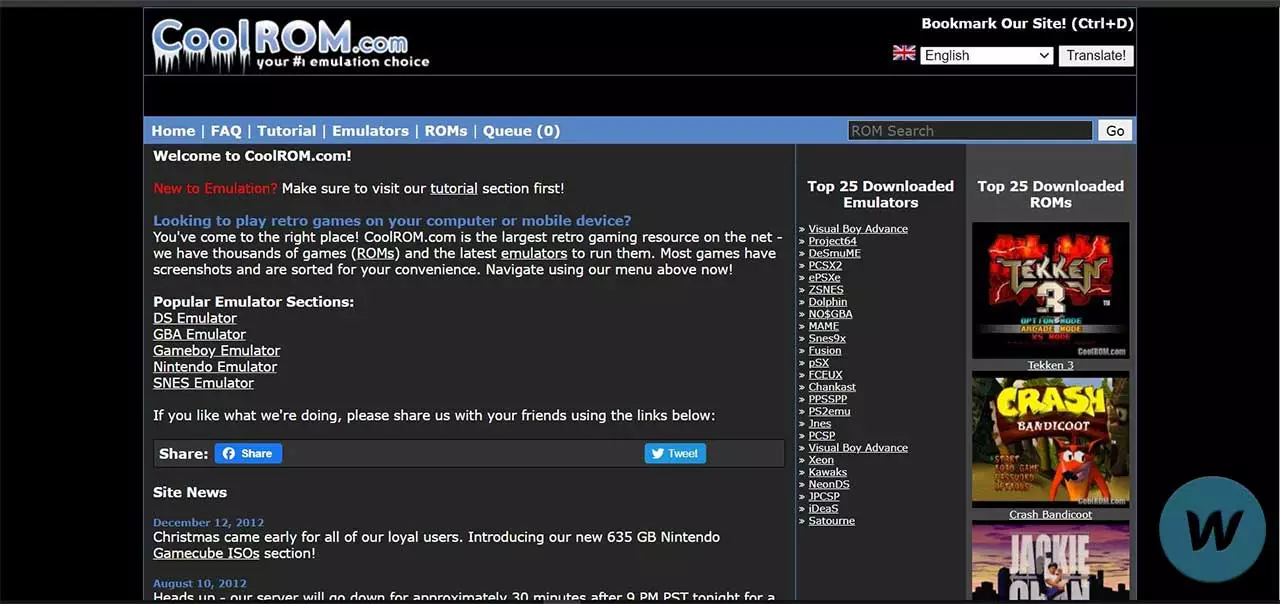1280x604 pixels.
Task: Click the CoolROM.com logo
Action: pos(290,44)
